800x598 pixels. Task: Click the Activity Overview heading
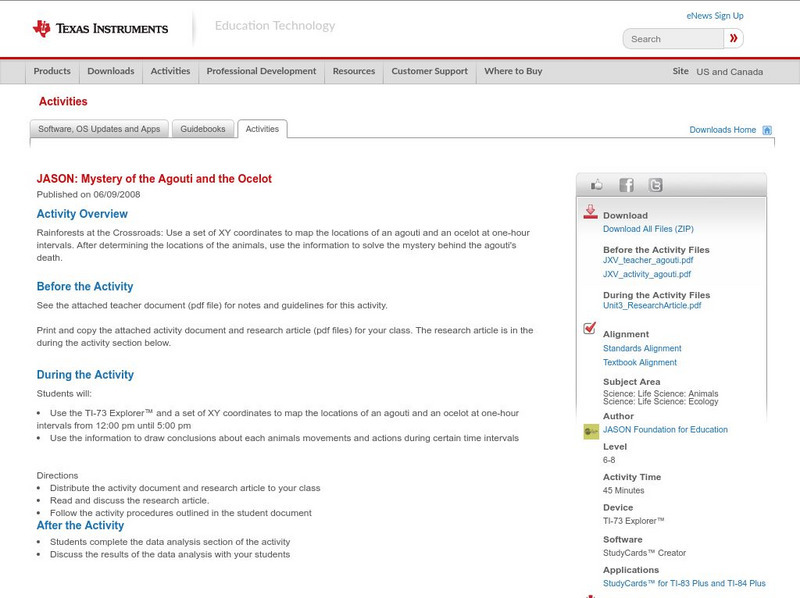[82, 214]
